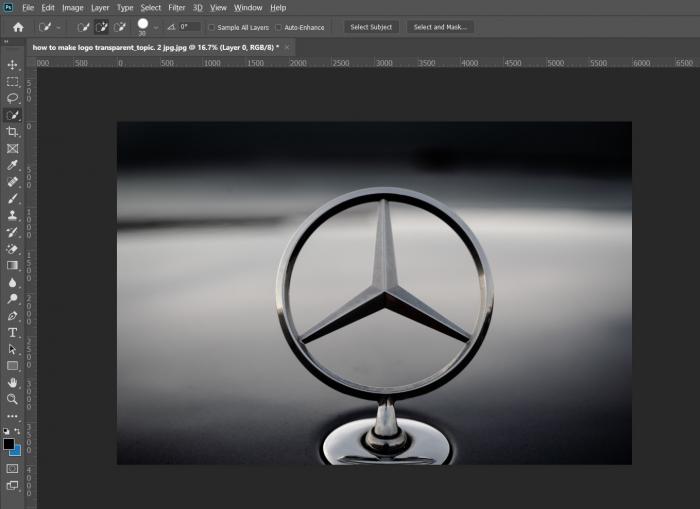The height and width of the screenshot is (509, 700).
Task: Open the Edit menu
Action: click(x=48, y=8)
